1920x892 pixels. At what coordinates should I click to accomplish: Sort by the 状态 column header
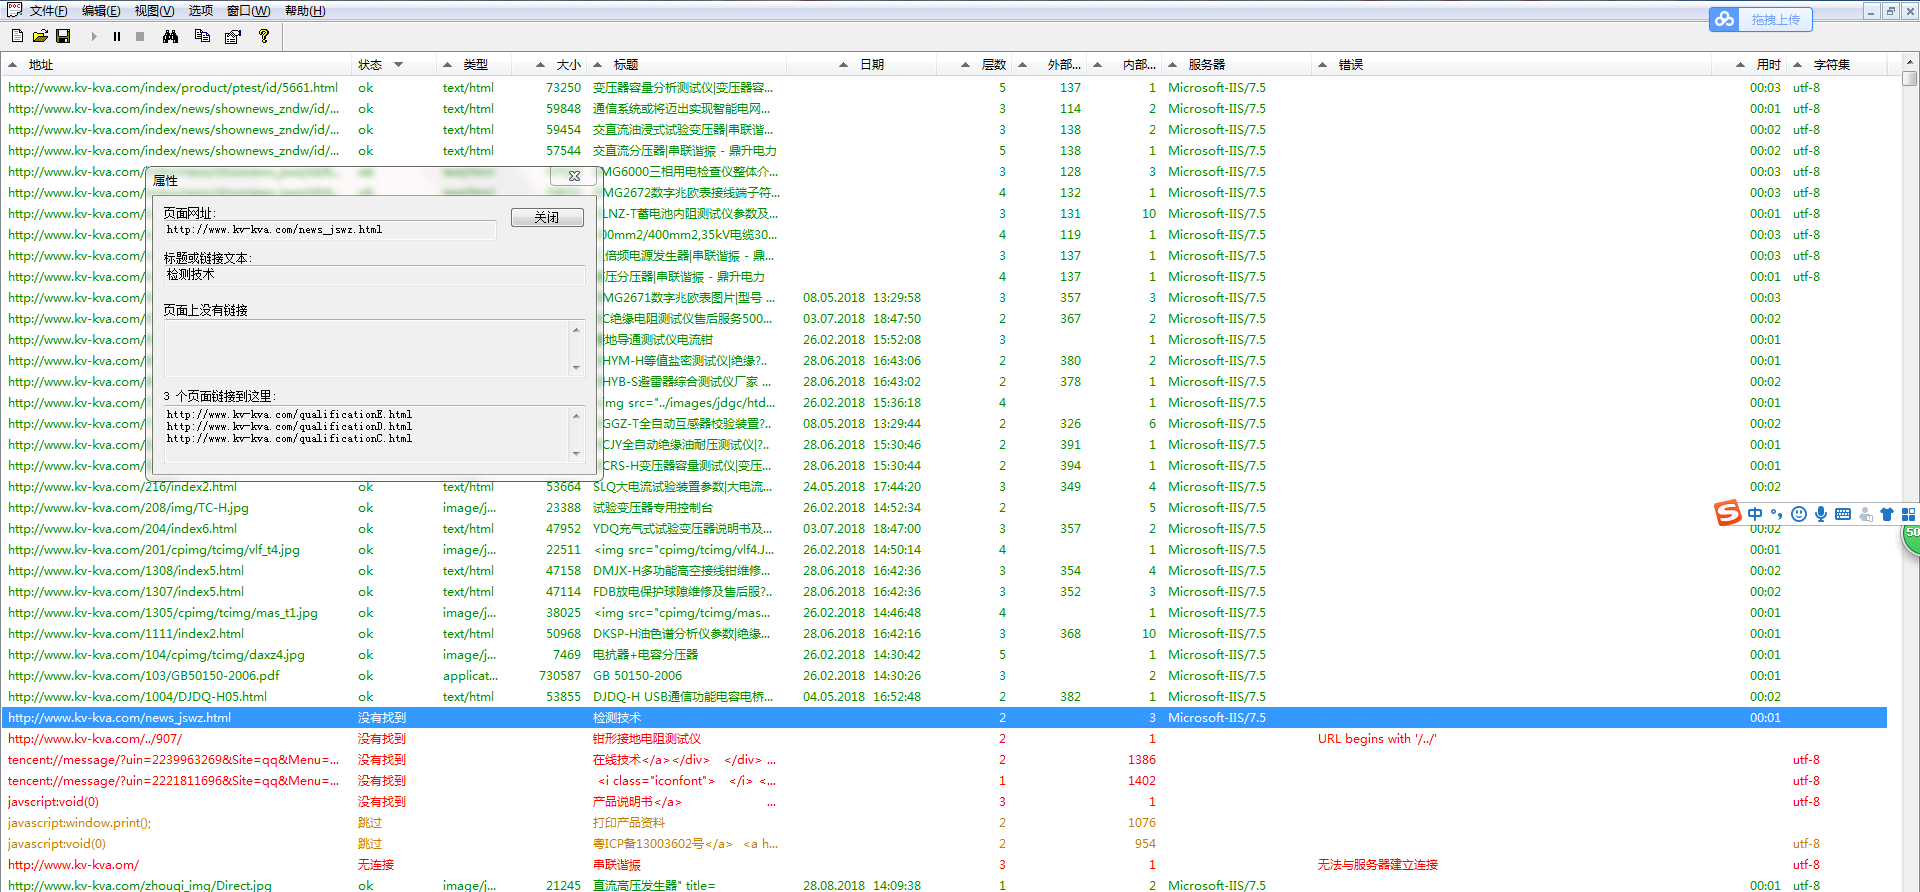click(371, 65)
